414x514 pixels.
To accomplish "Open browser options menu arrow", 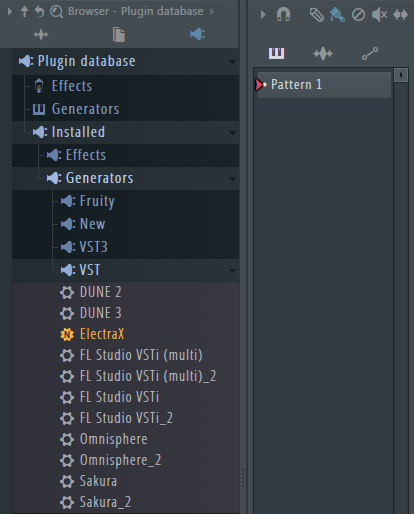I will point(10,12).
